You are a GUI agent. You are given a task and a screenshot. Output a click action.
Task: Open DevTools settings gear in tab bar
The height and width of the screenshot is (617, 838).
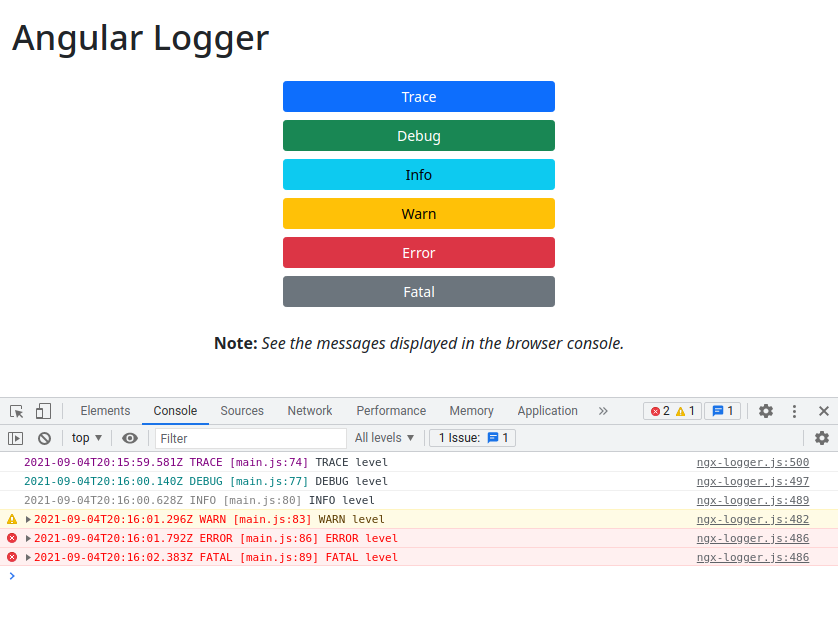point(766,411)
